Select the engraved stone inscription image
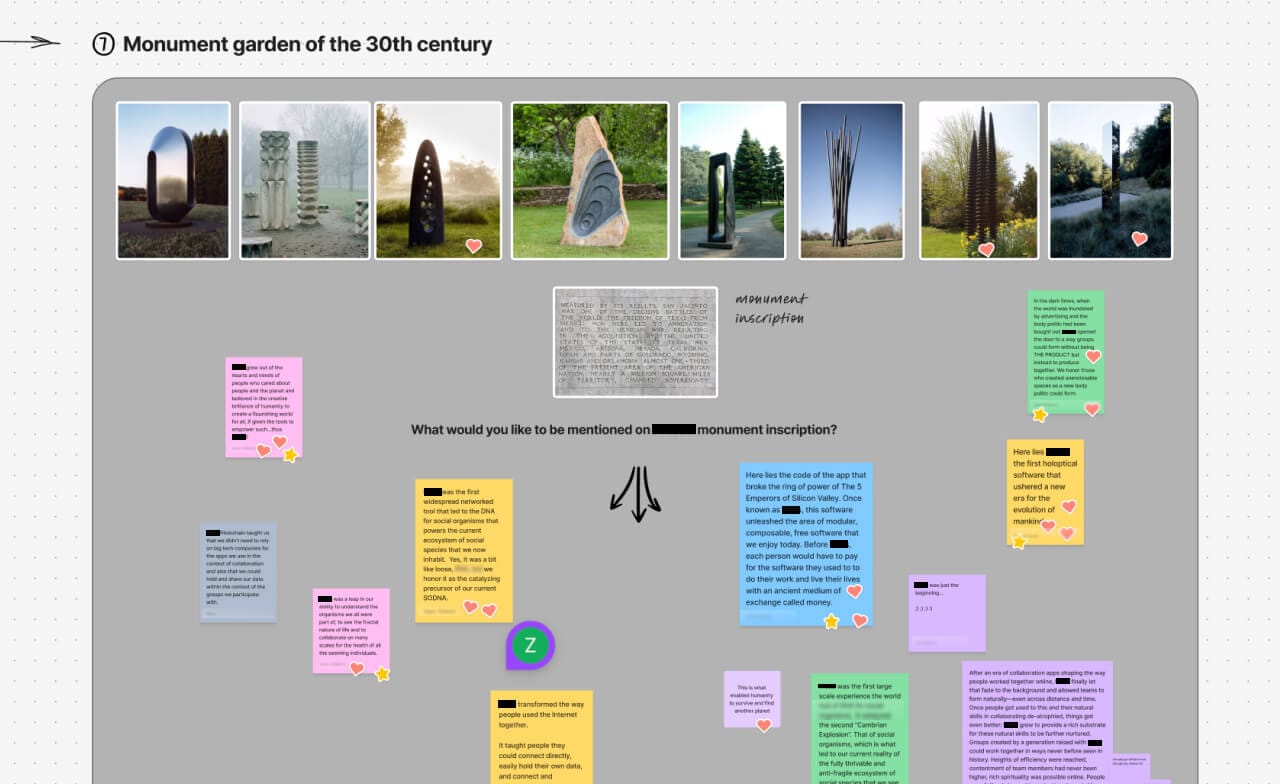This screenshot has height=784, width=1280. pos(635,342)
